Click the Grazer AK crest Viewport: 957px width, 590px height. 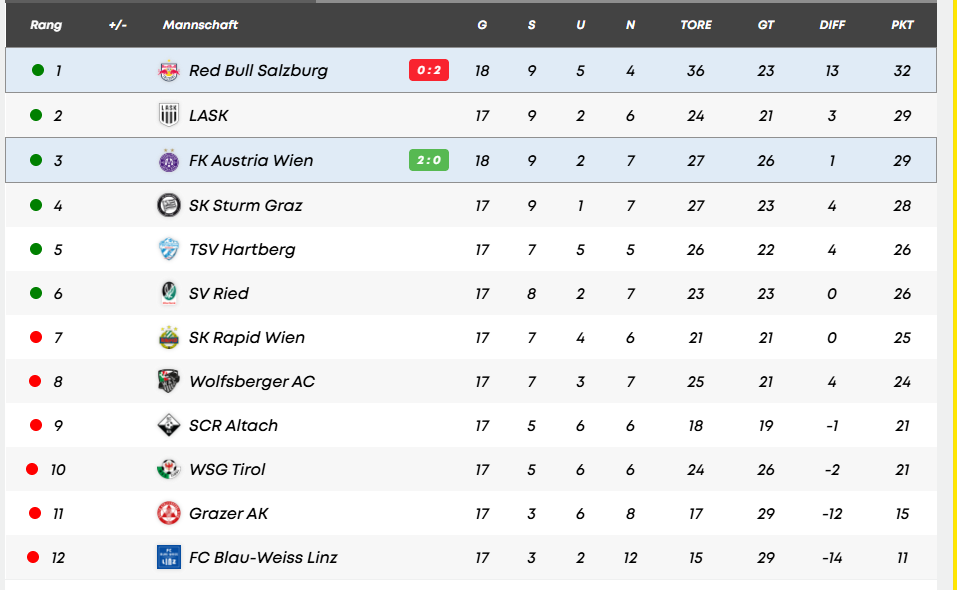click(x=168, y=513)
